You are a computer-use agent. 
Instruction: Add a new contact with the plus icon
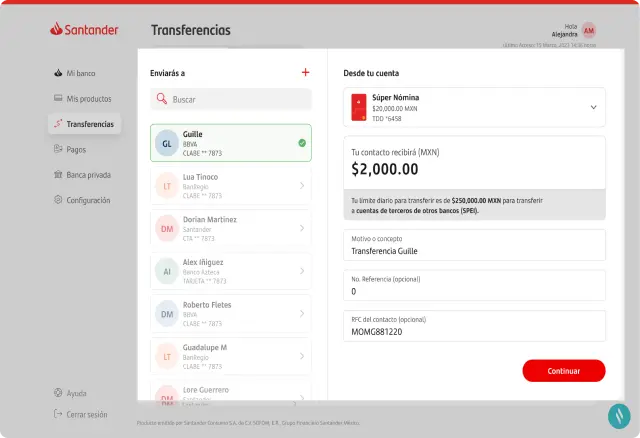click(305, 72)
